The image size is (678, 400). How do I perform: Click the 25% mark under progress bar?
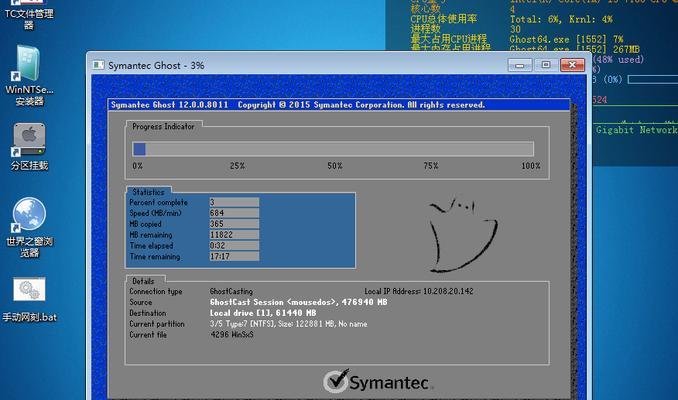(x=237, y=166)
